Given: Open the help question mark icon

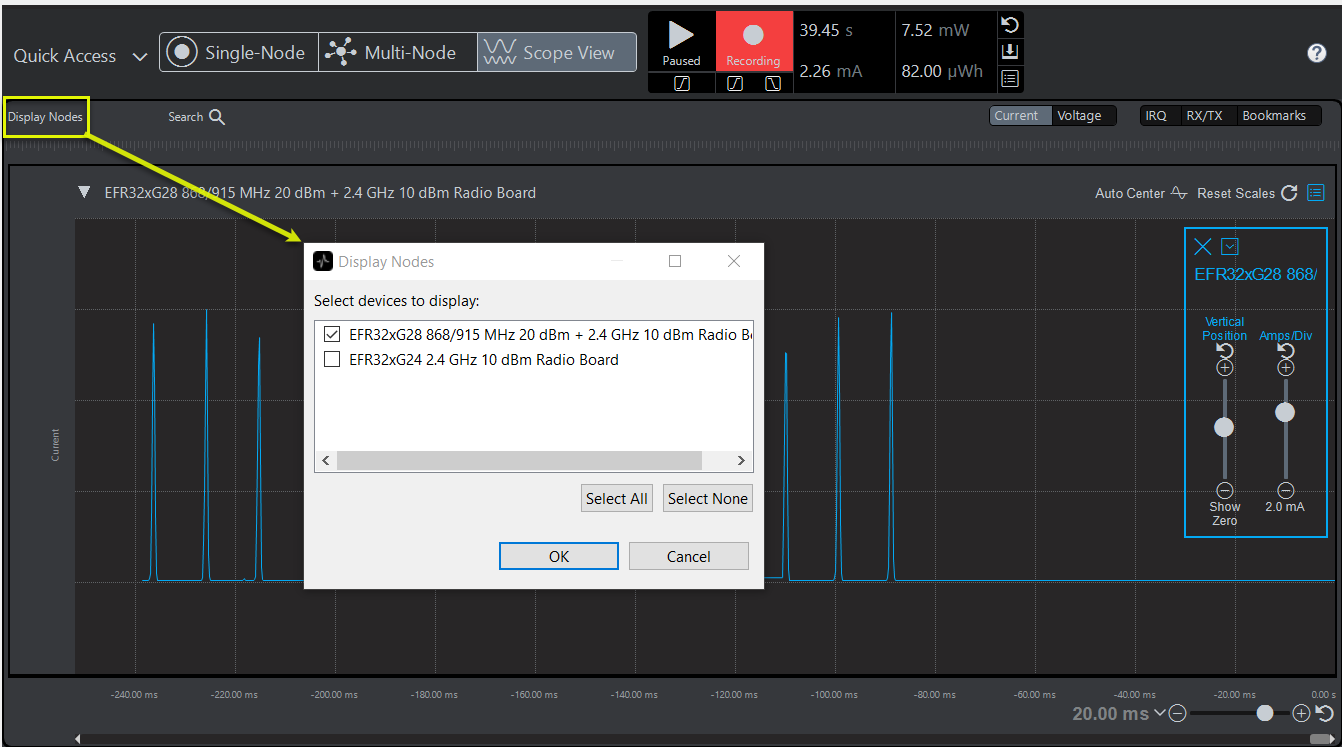Looking at the screenshot, I should (x=1317, y=54).
